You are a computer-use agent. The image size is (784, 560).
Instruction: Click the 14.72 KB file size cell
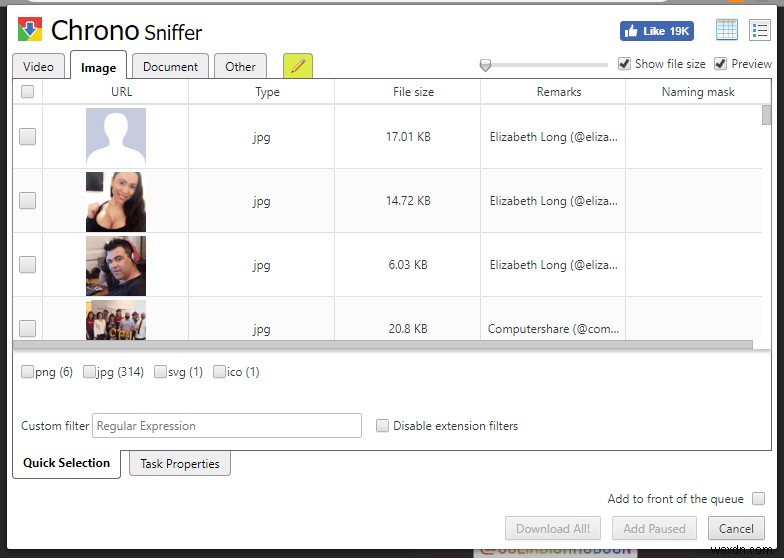click(x=408, y=200)
